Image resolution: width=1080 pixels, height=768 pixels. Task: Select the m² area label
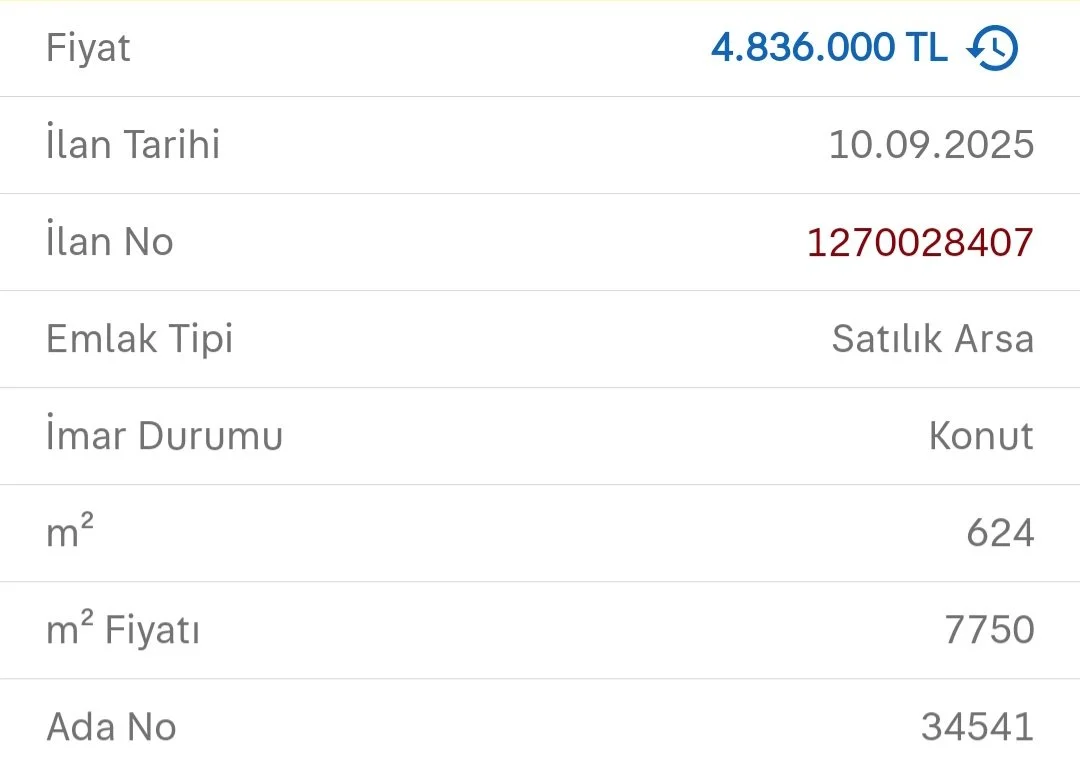coord(70,533)
